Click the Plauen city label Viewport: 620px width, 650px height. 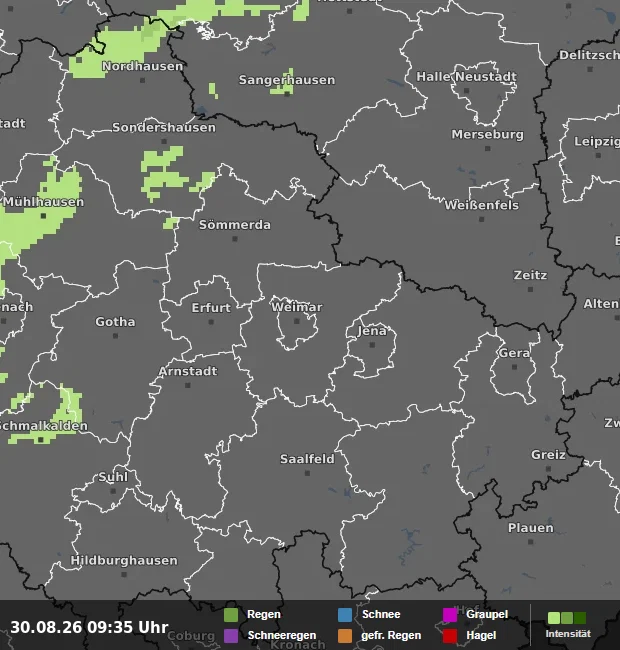pos(531,528)
